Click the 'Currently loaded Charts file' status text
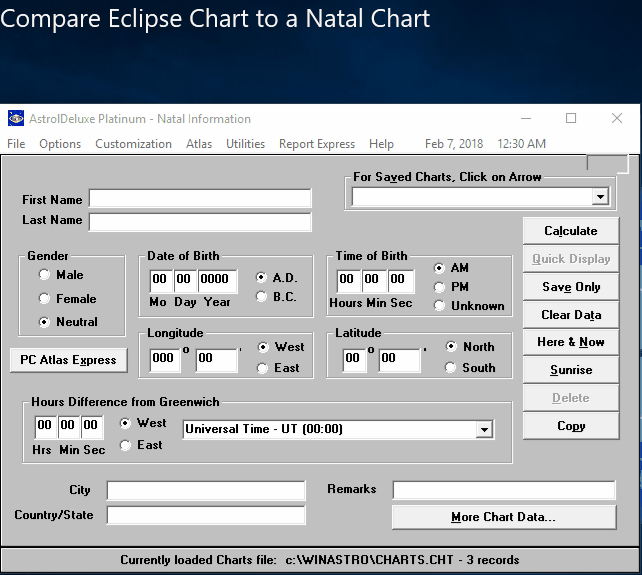This screenshot has height=575, width=642. 198,560
